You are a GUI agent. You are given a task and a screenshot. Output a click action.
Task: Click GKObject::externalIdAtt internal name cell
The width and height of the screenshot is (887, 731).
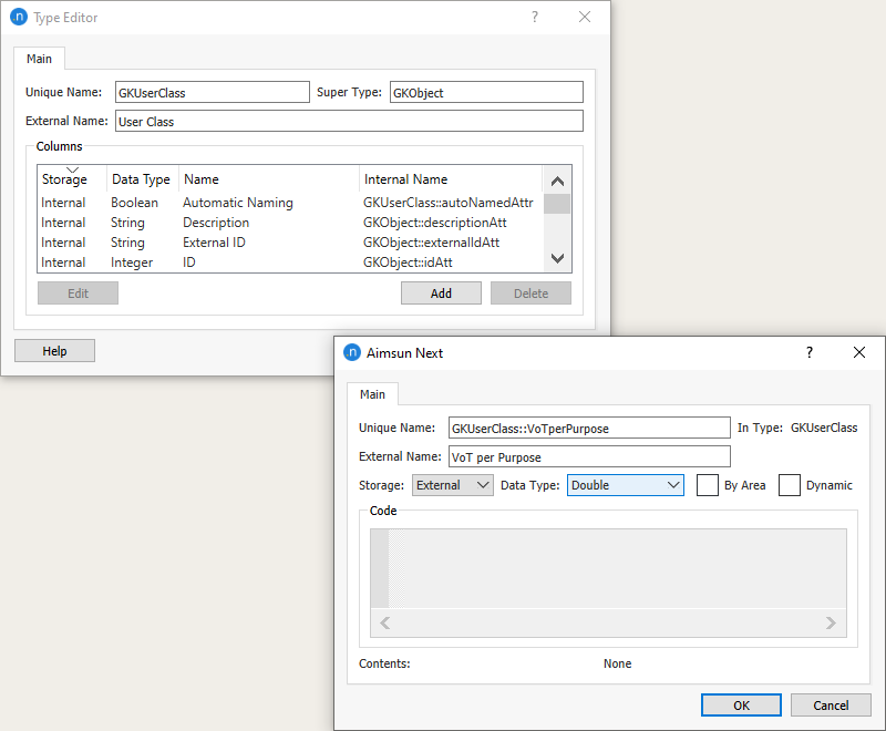coord(431,242)
